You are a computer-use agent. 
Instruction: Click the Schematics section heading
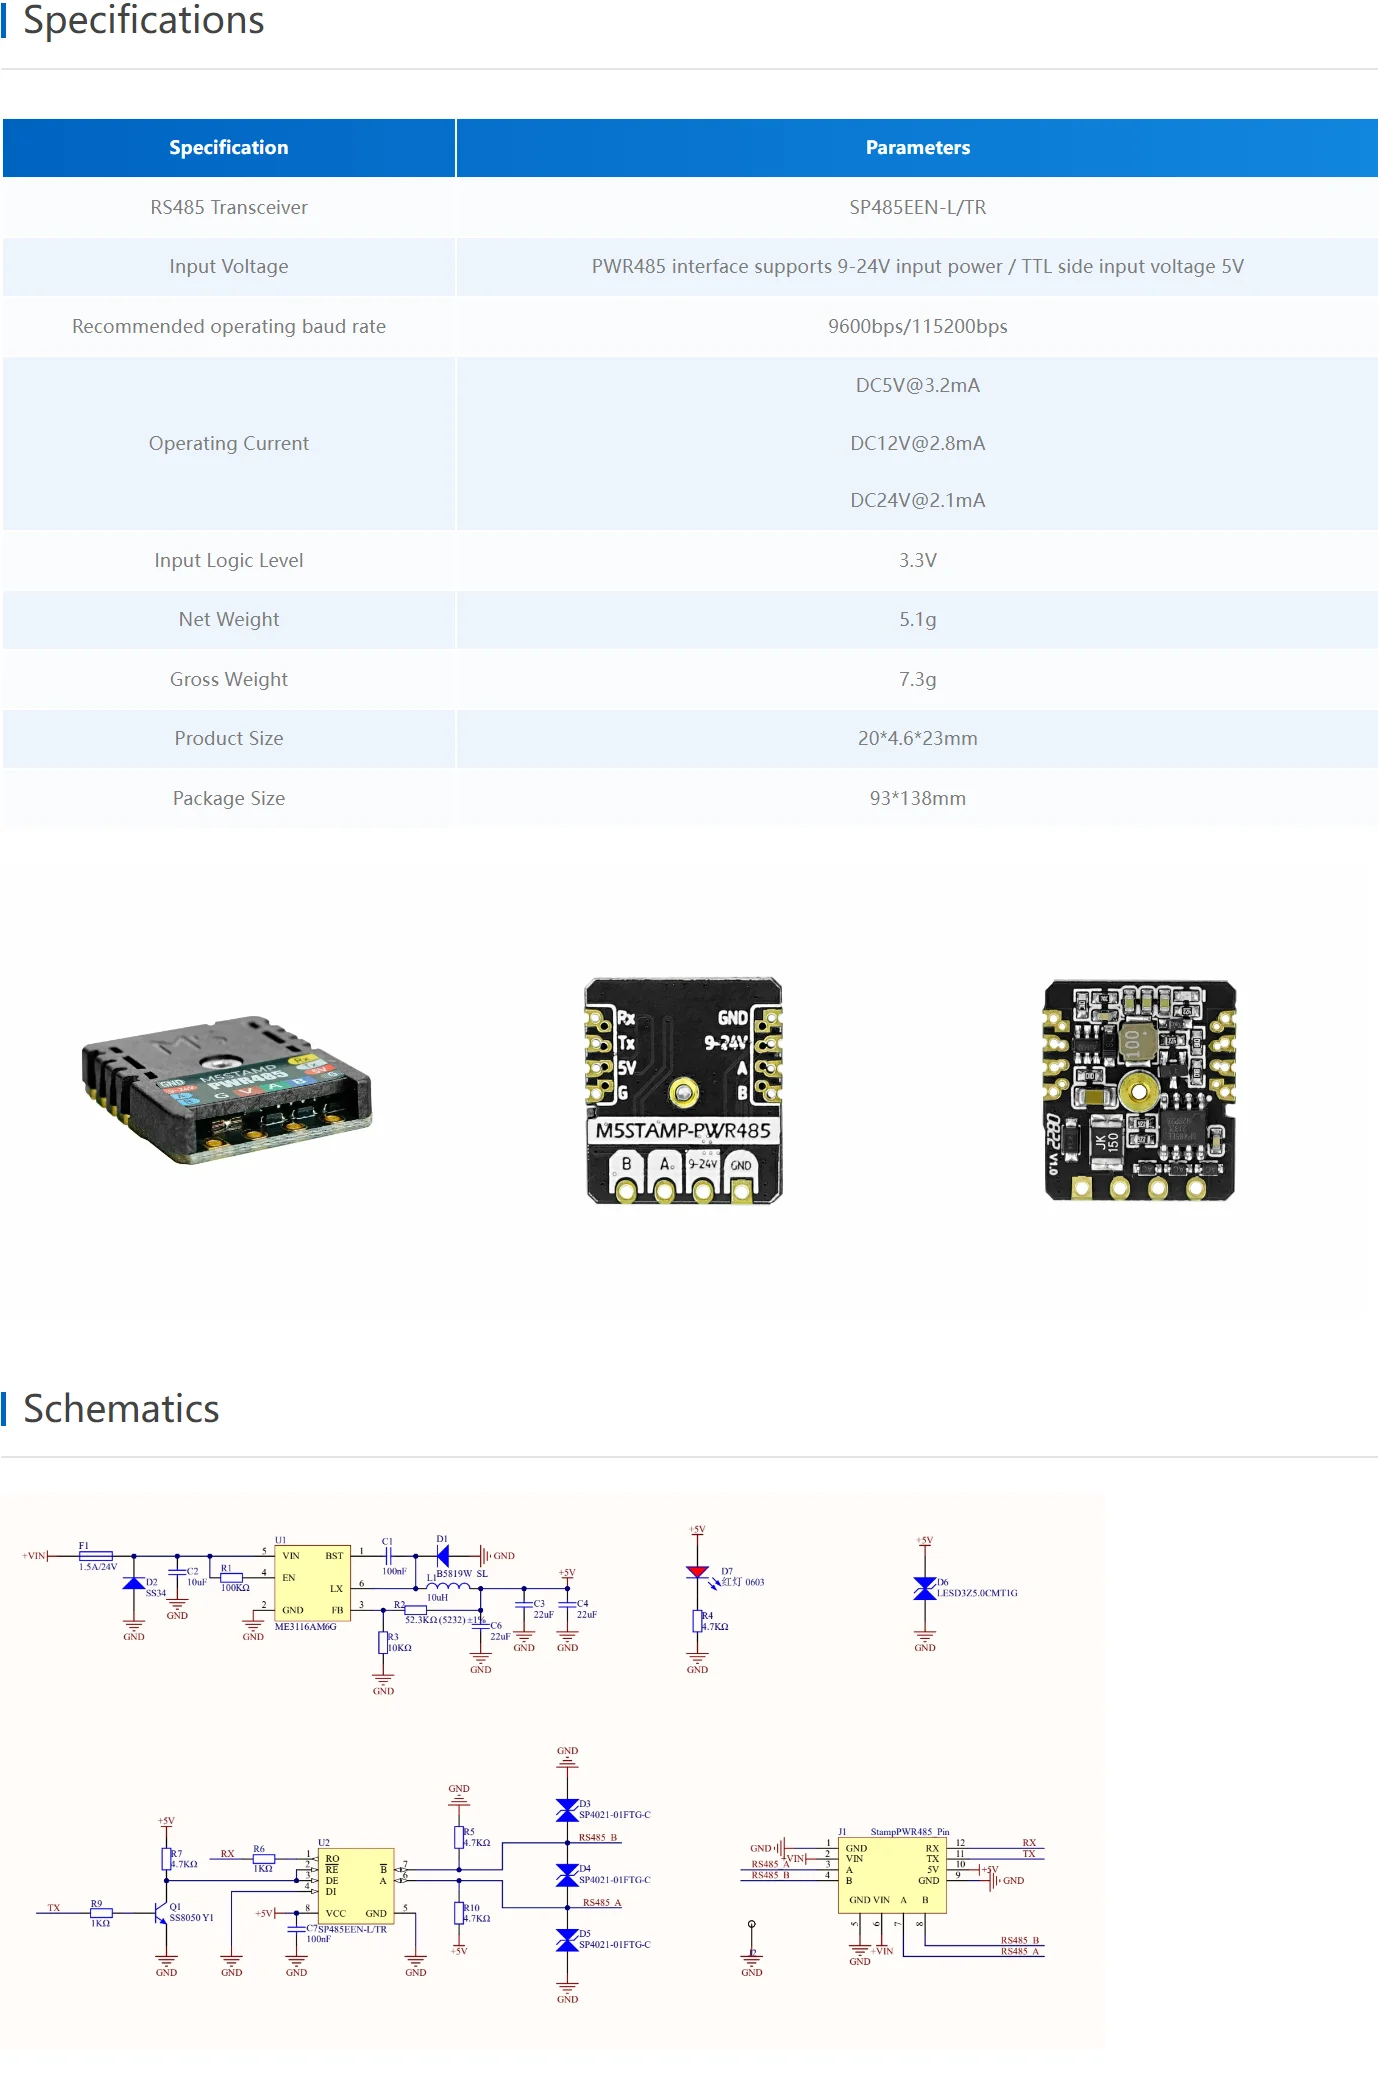pos(121,1408)
